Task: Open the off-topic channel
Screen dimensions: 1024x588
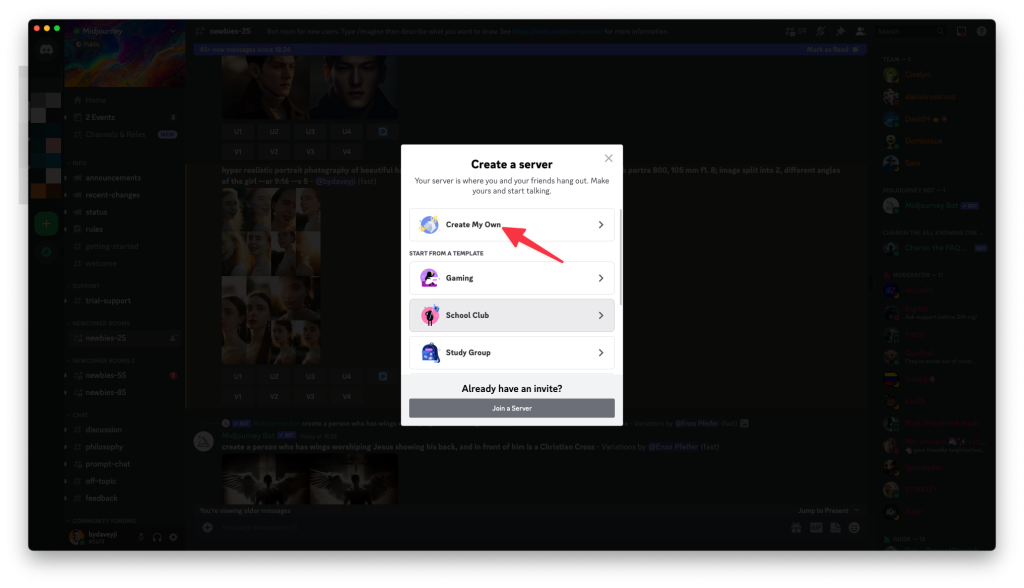Action: click(x=124, y=481)
